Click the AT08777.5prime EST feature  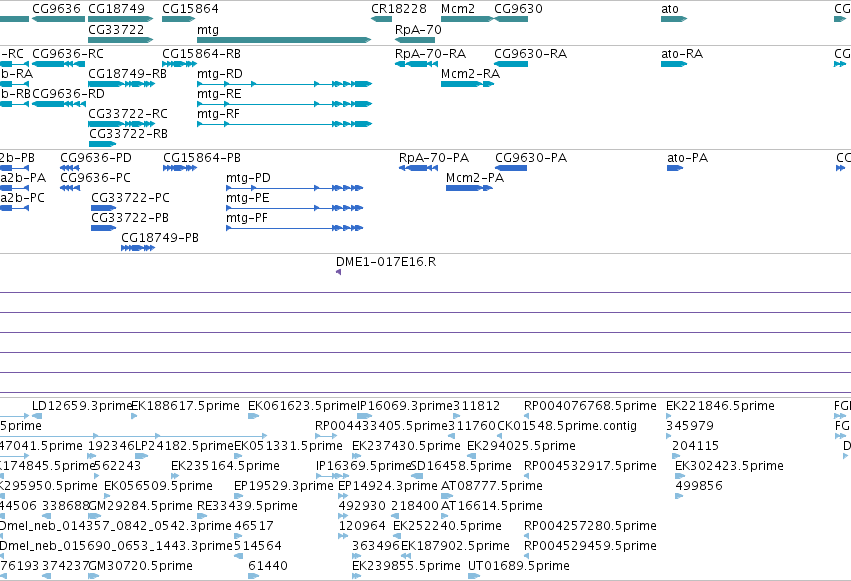click(x=448, y=496)
